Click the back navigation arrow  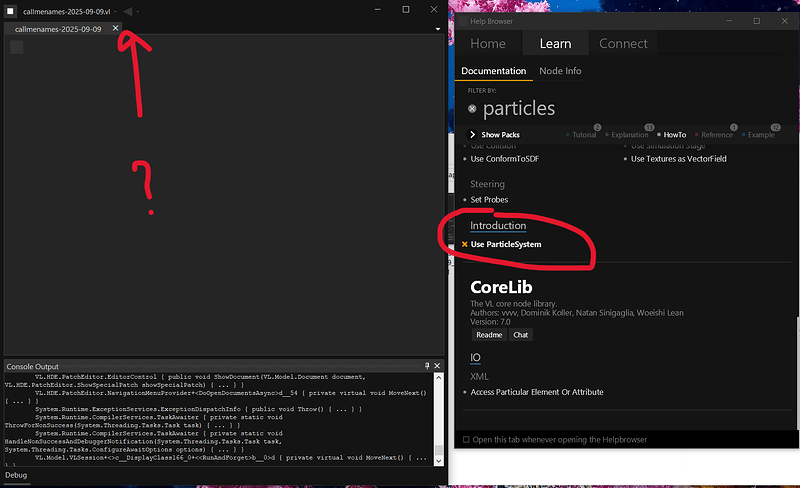coord(127,10)
